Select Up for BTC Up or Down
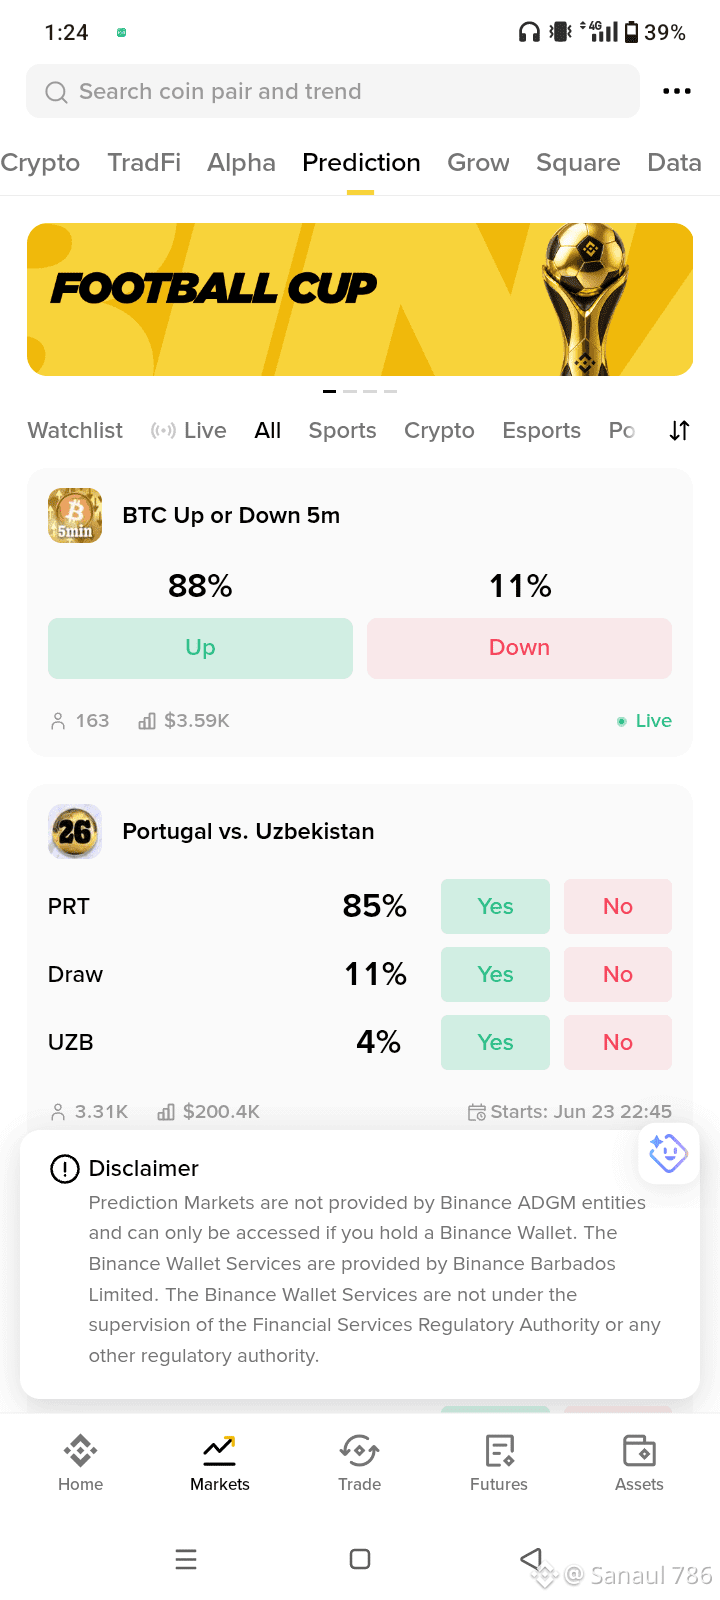This screenshot has height=1600, width=720. [200, 648]
